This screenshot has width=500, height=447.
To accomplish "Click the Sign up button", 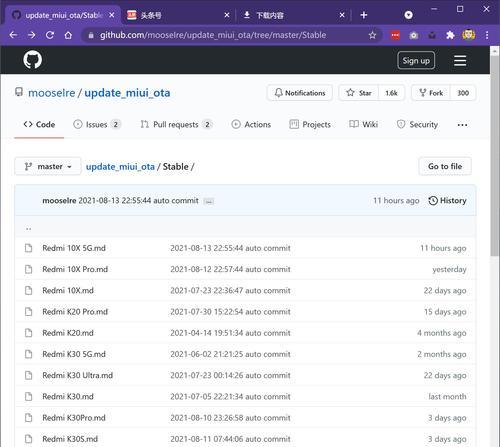I will pyautogui.click(x=416, y=61).
